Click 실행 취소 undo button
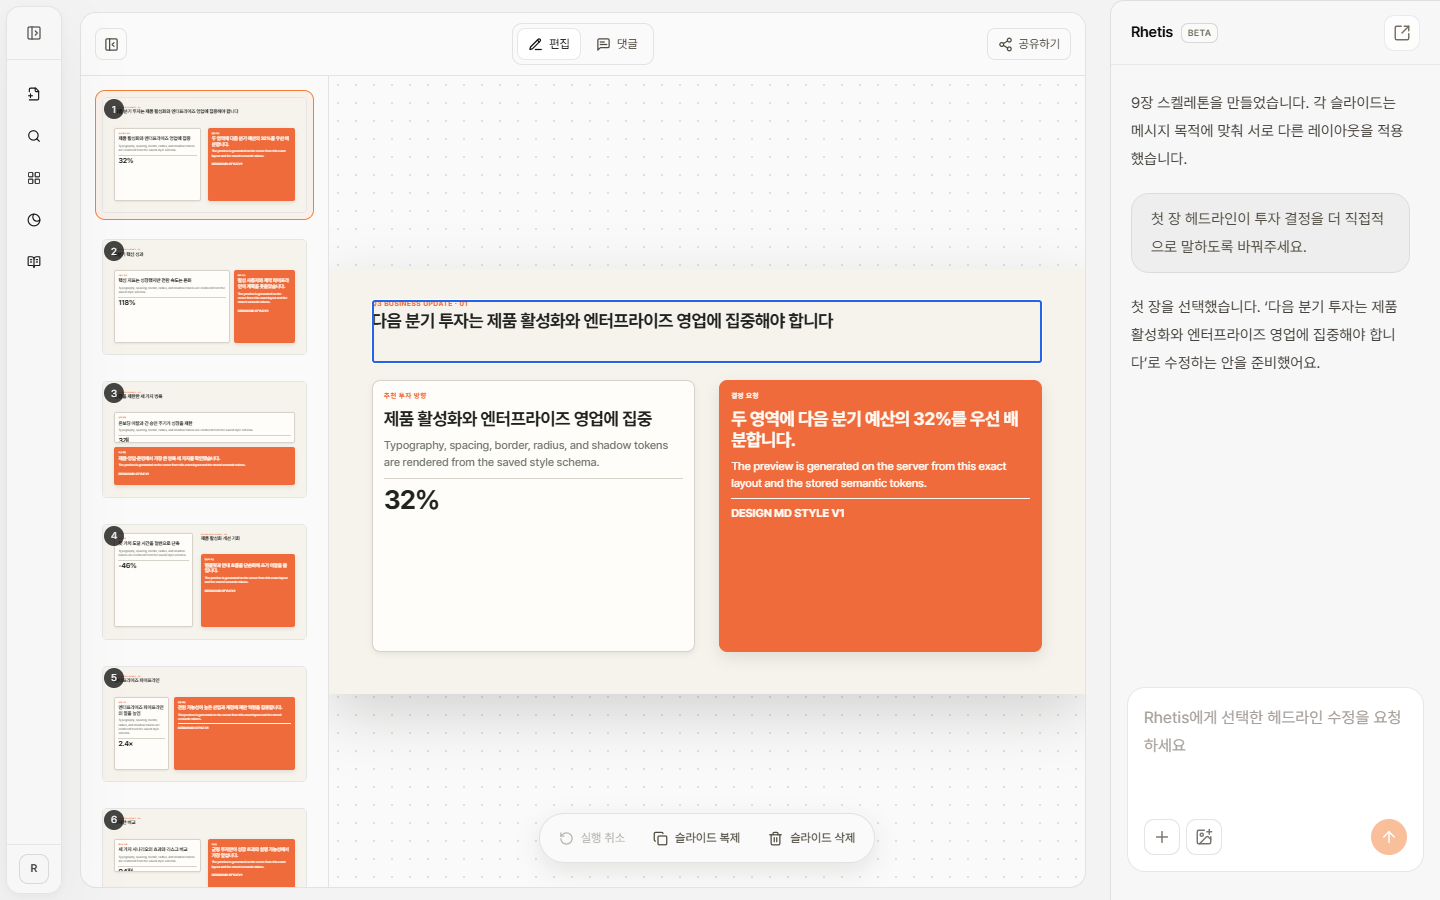The image size is (1440, 900). tap(593, 838)
